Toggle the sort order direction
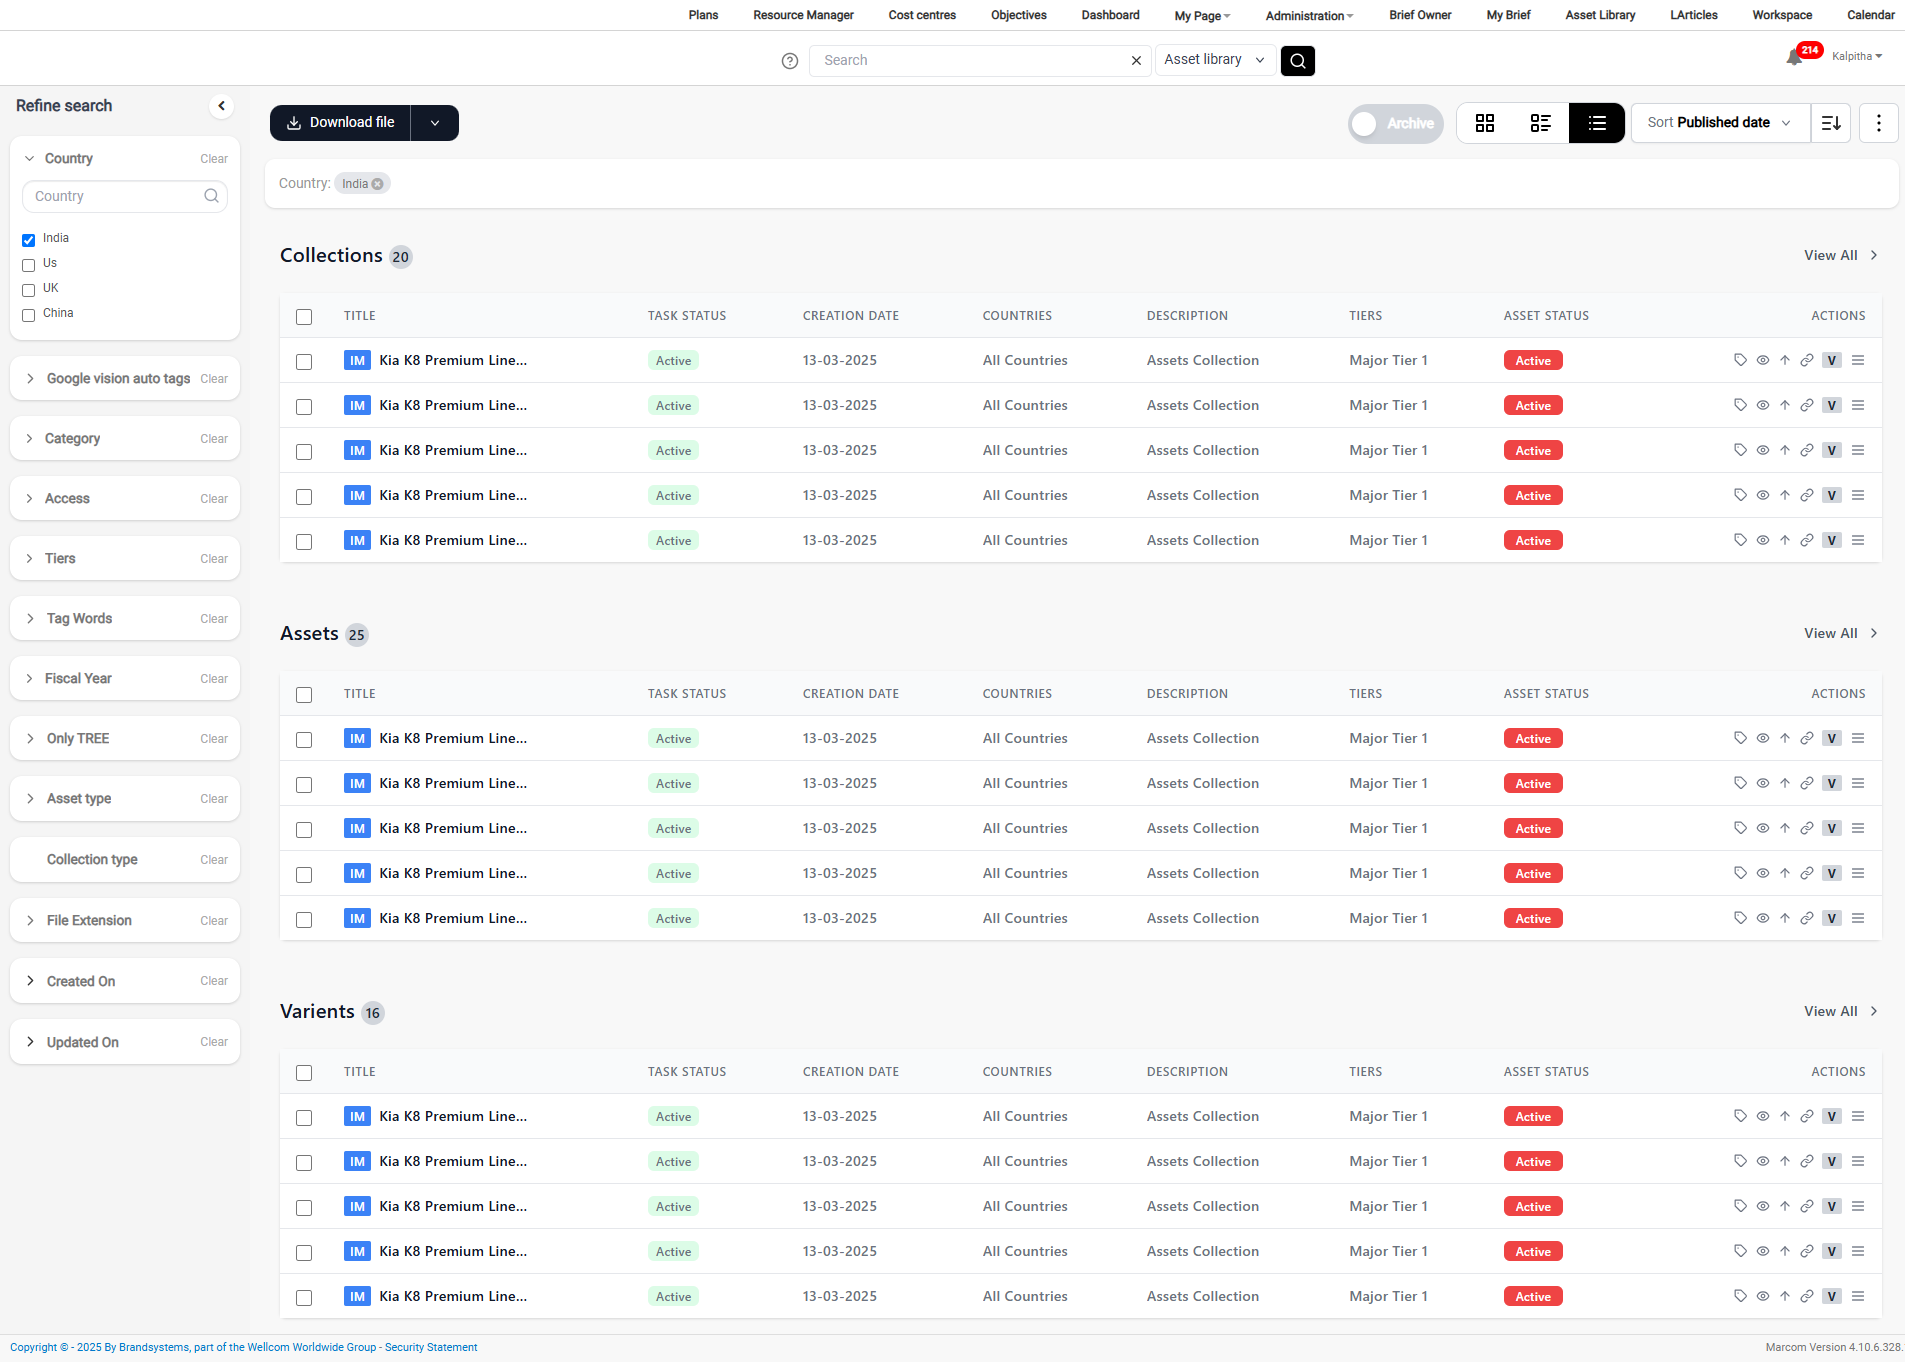This screenshot has width=1905, height=1362. point(1831,123)
